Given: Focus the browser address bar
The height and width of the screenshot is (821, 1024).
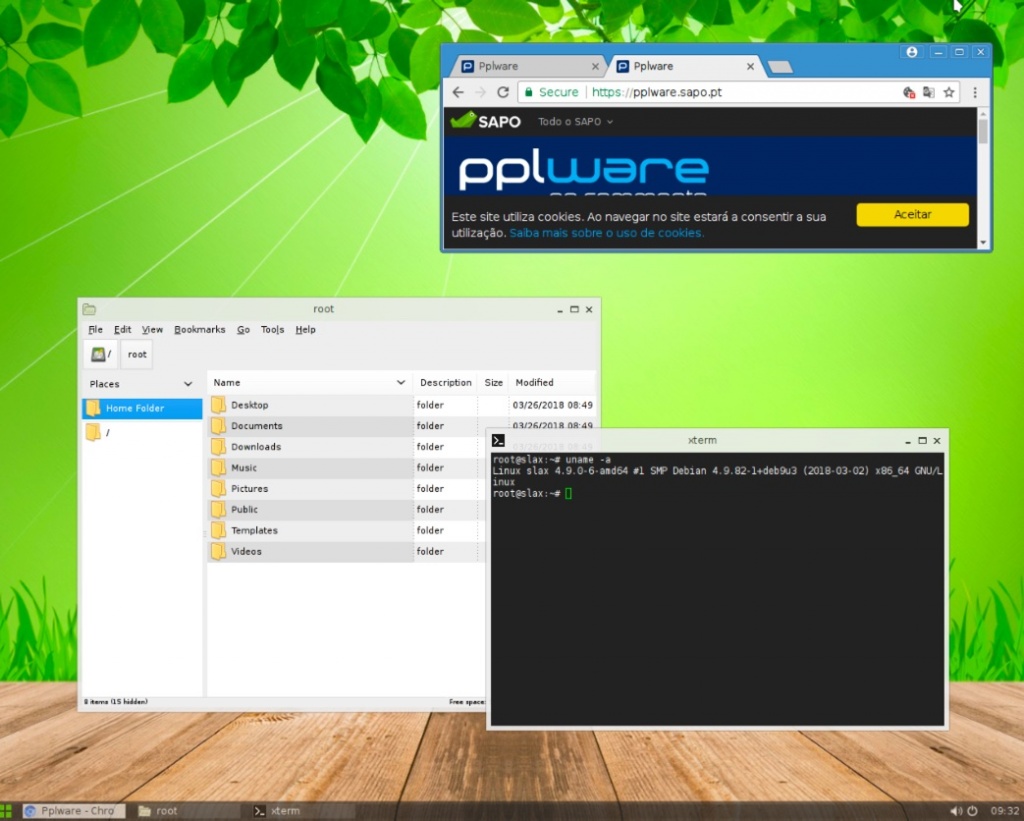Looking at the screenshot, I should click(700, 92).
